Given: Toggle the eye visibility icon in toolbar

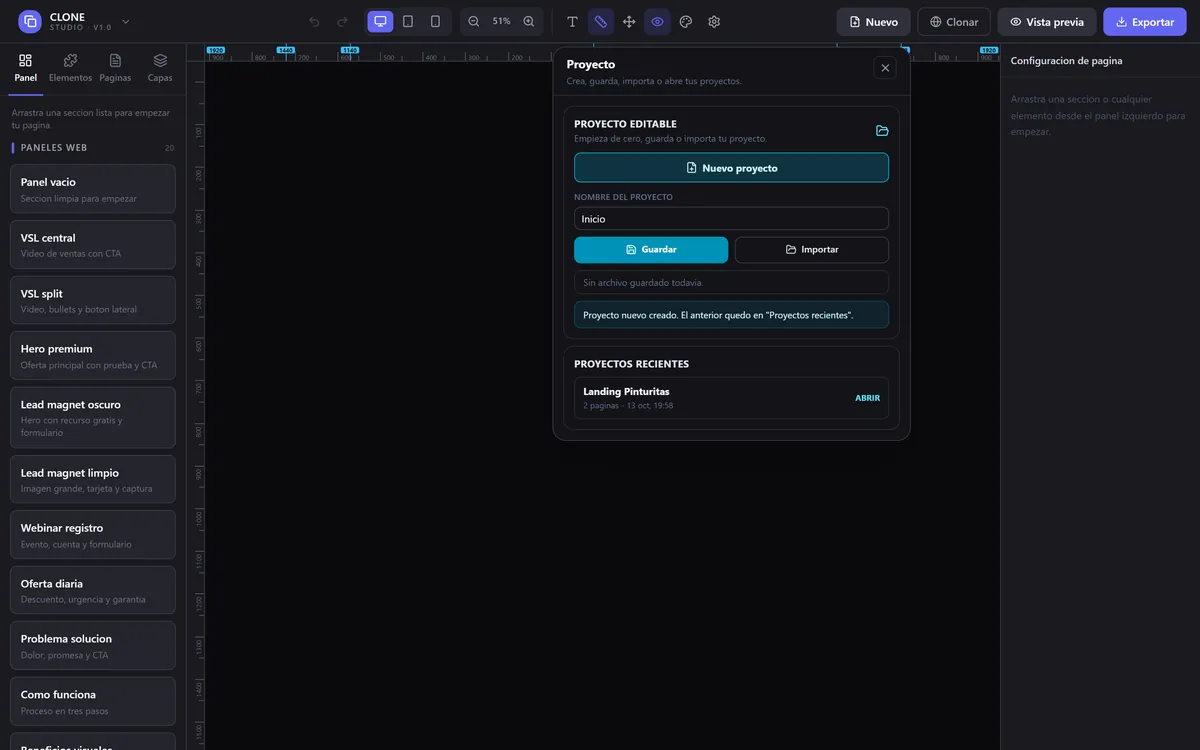Looking at the screenshot, I should tap(657, 21).
